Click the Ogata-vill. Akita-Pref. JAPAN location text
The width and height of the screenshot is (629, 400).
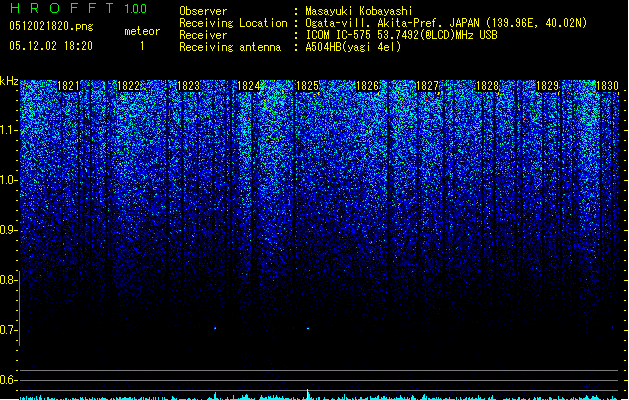(x=446, y=23)
